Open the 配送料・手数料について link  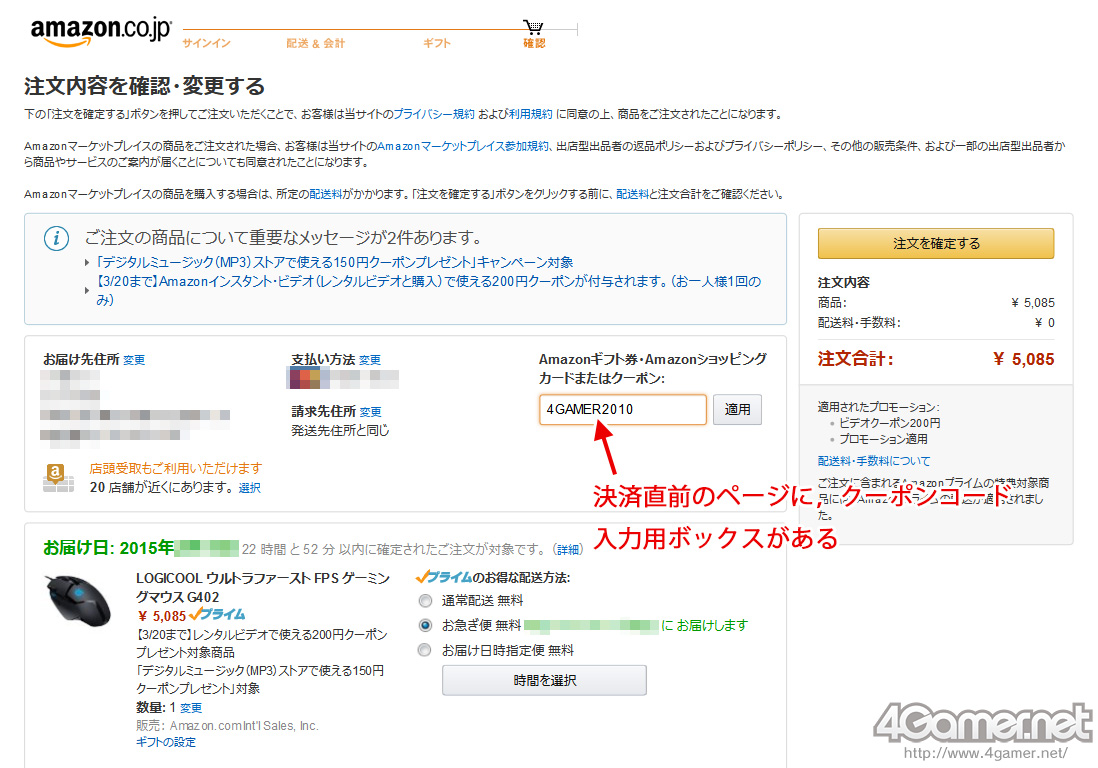coord(873,461)
